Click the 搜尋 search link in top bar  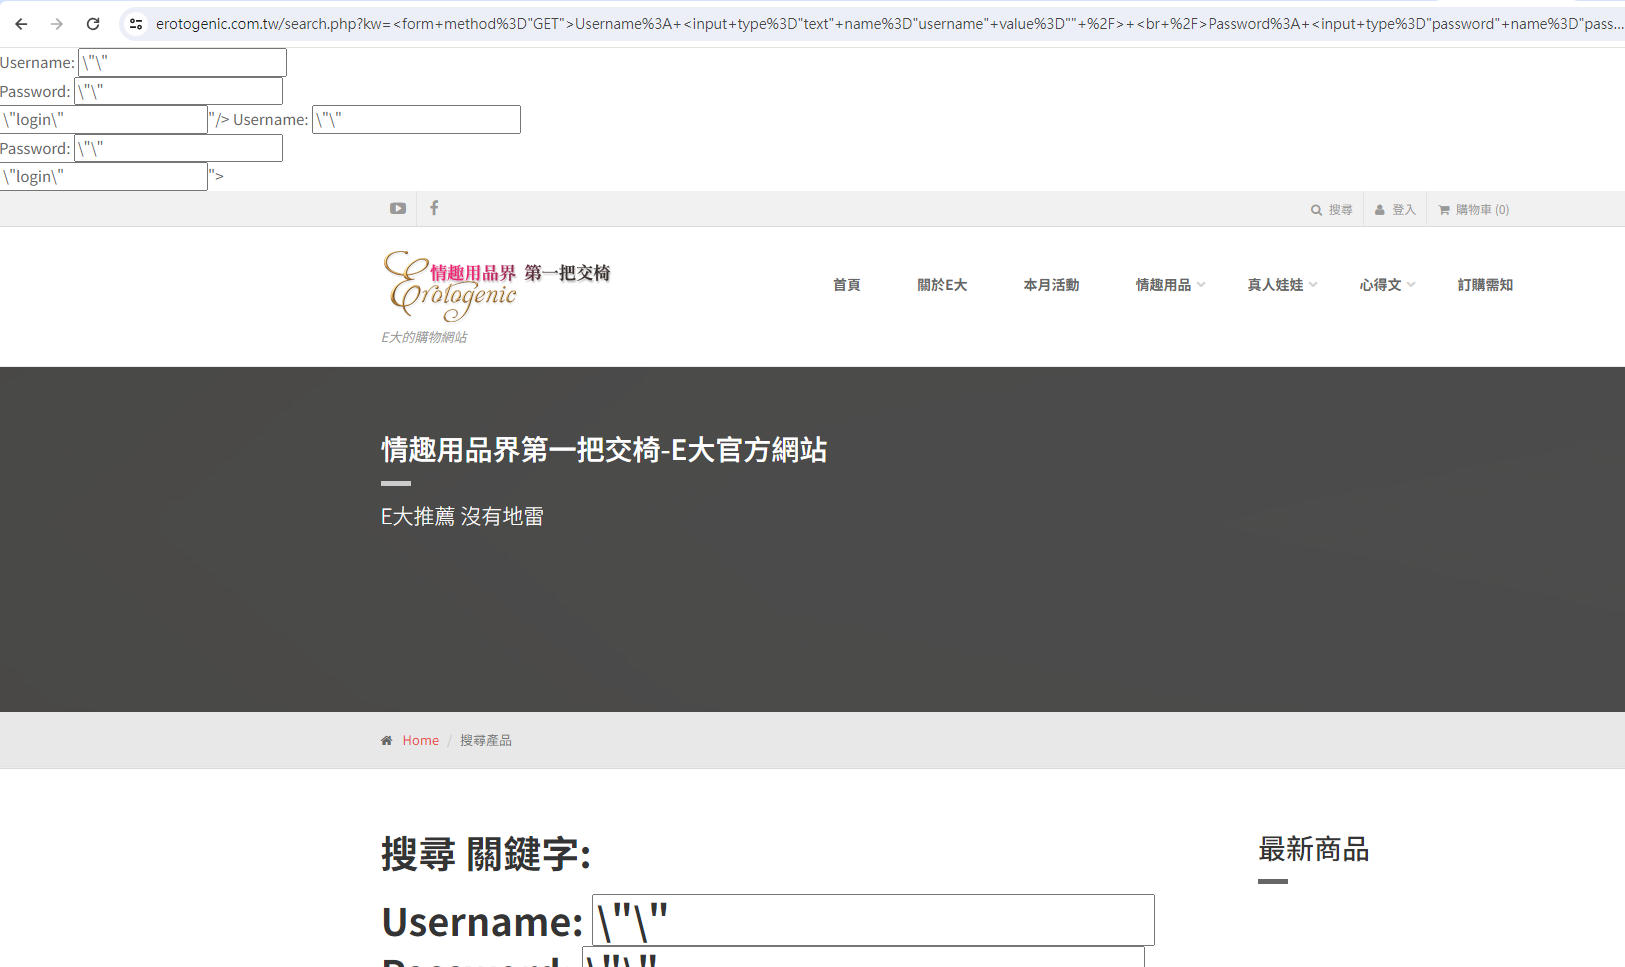(x=1332, y=210)
